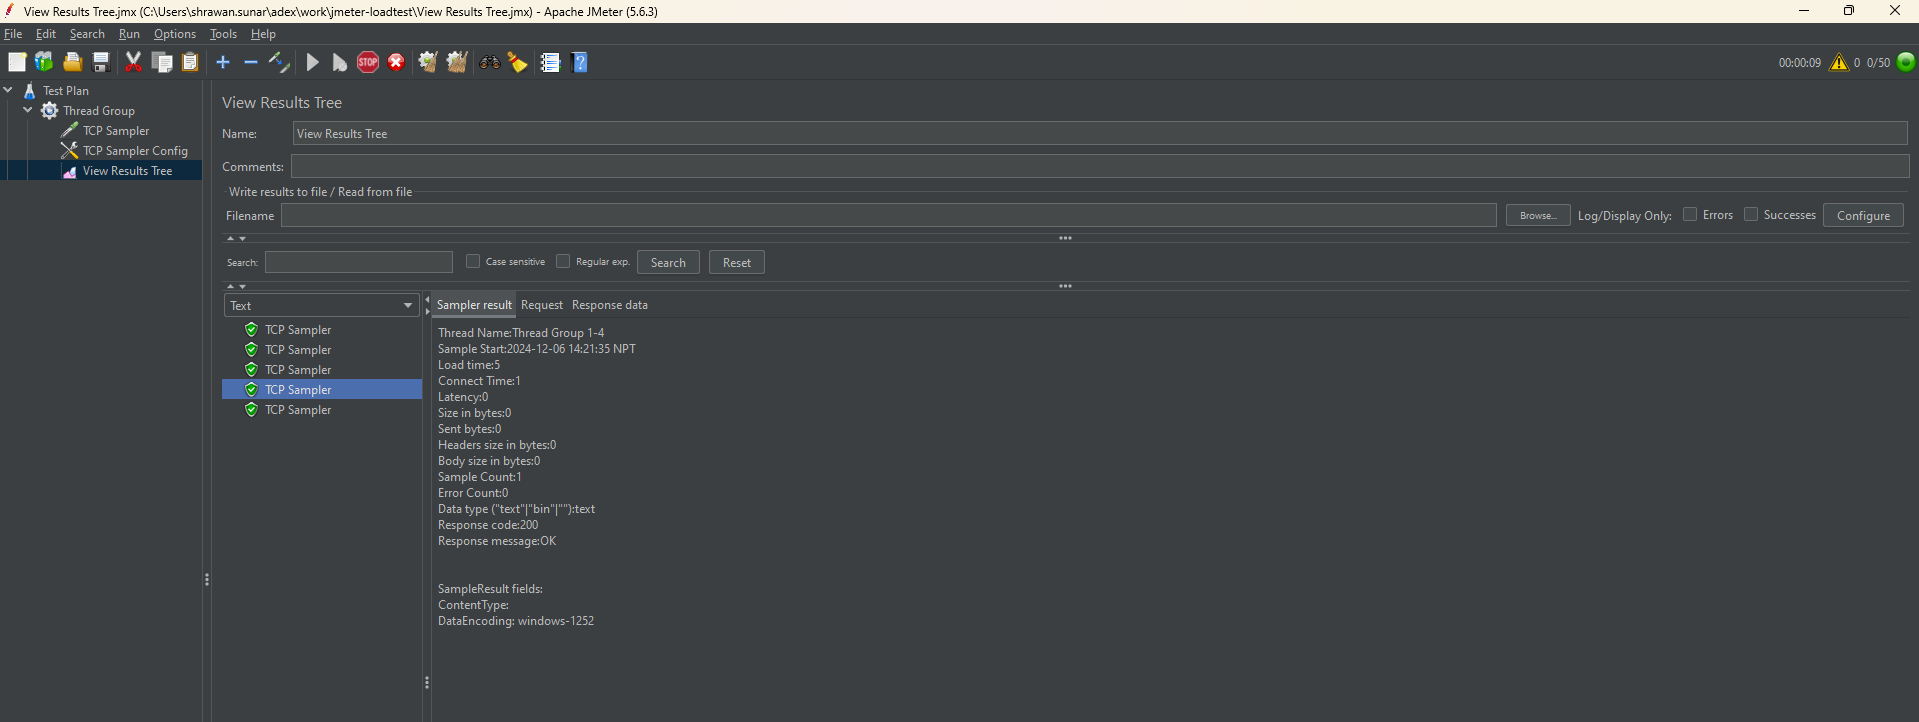
Task: Open the Run menu
Action: [x=129, y=34]
